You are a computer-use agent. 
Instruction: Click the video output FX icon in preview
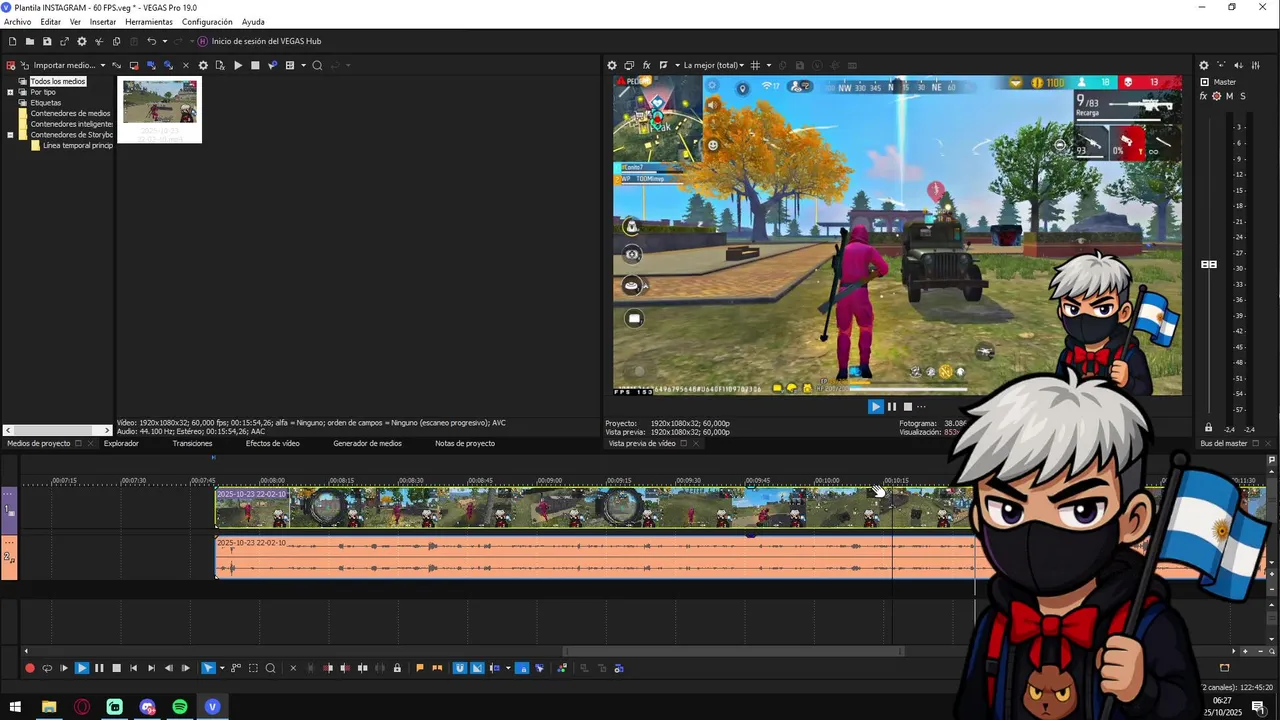[647, 65]
